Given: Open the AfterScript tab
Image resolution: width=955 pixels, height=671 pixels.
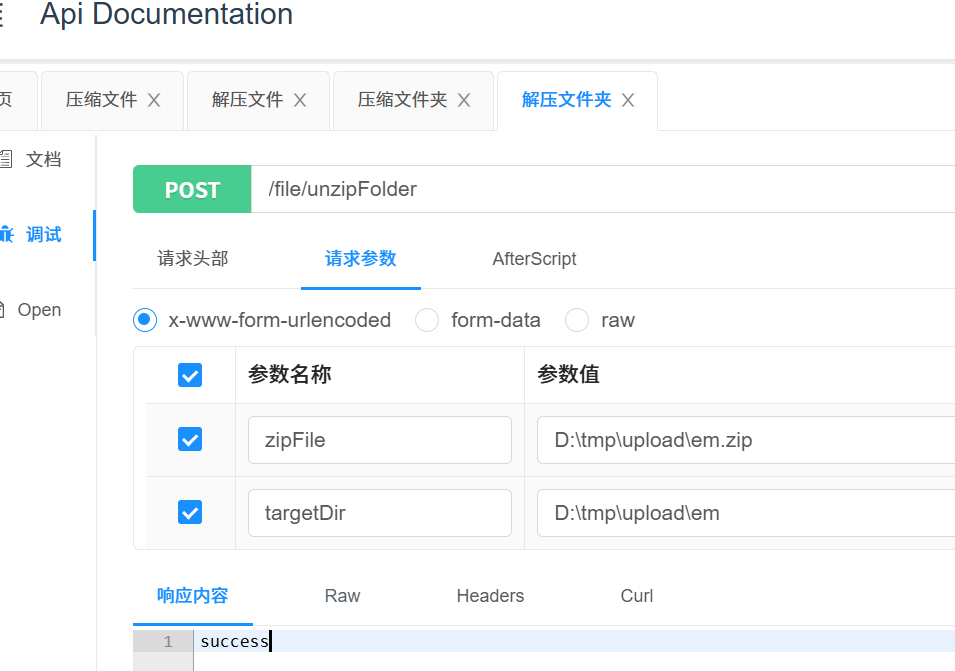Looking at the screenshot, I should 534,259.
